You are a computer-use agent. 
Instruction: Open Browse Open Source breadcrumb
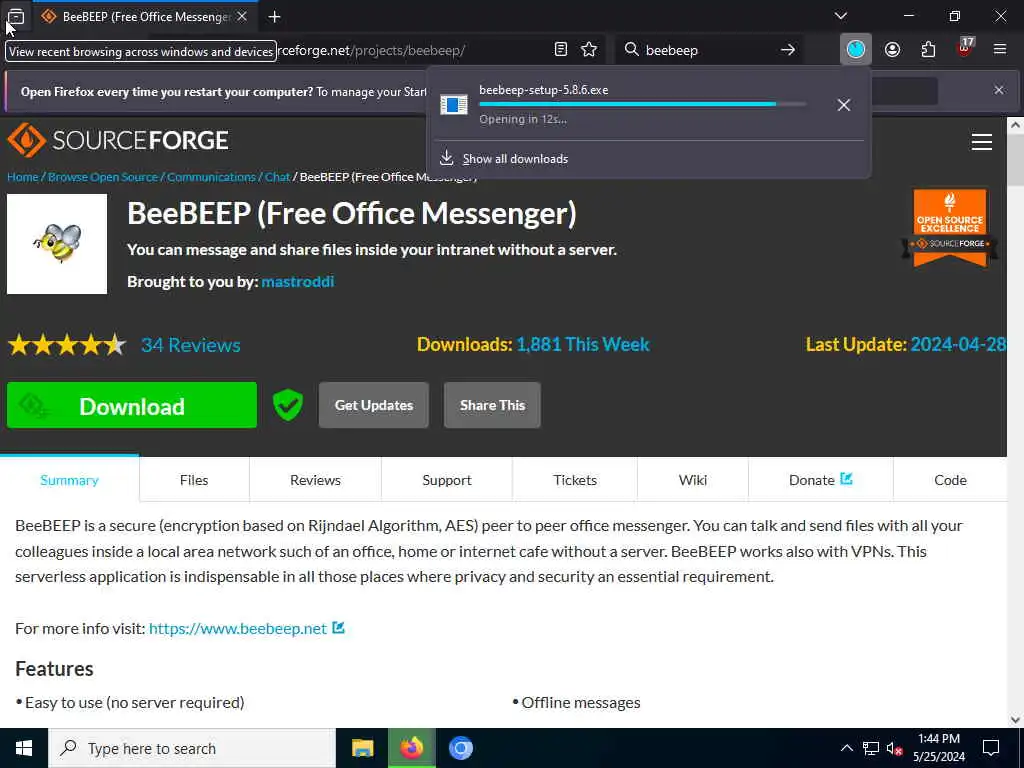pyautogui.click(x=103, y=177)
